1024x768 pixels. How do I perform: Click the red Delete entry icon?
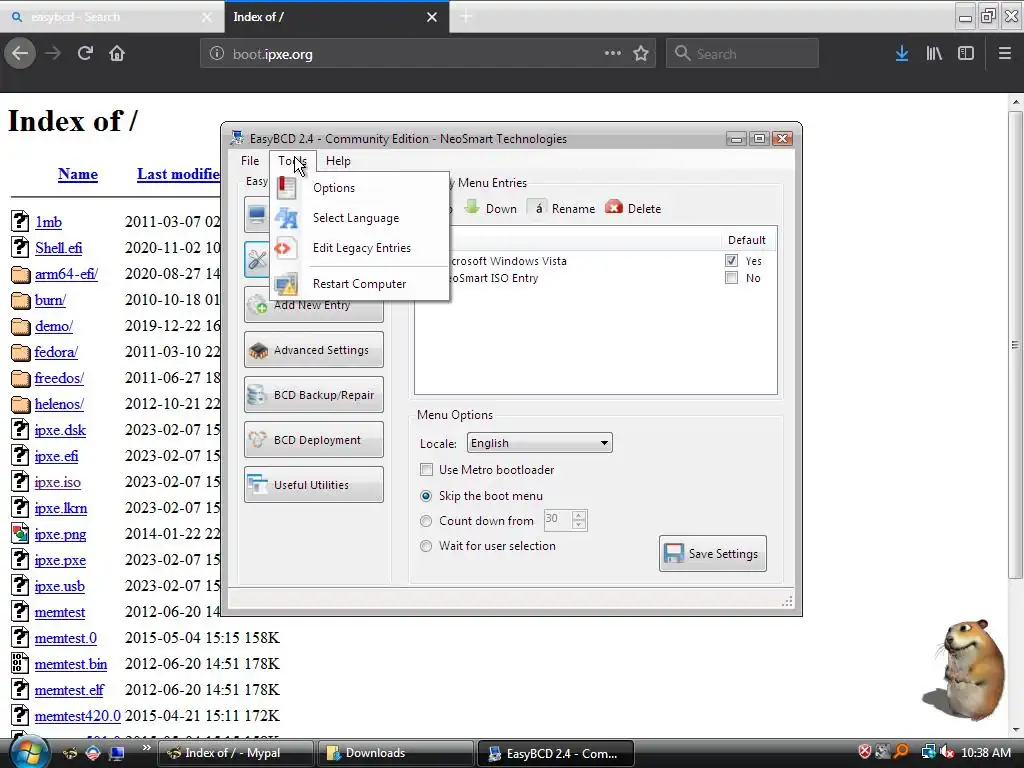(614, 208)
